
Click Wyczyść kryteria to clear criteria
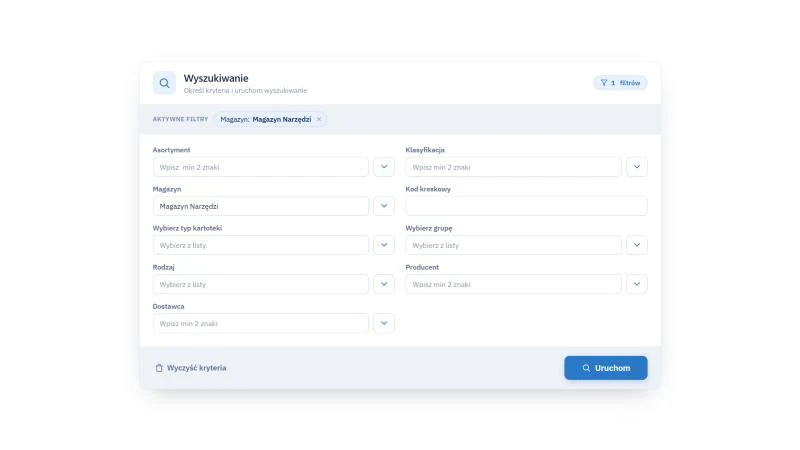tap(191, 368)
